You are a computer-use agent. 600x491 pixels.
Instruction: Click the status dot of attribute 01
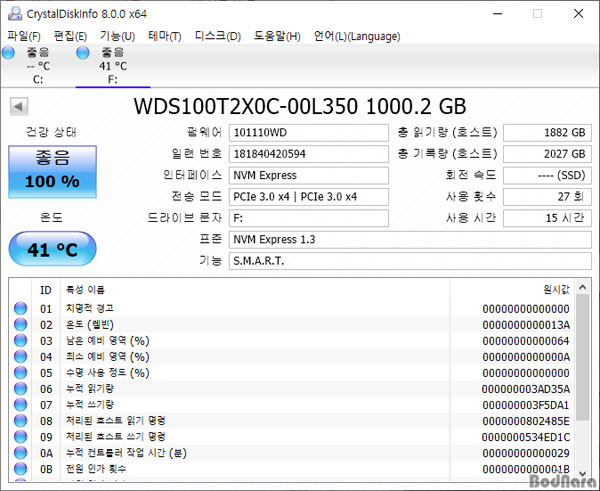coord(21,308)
